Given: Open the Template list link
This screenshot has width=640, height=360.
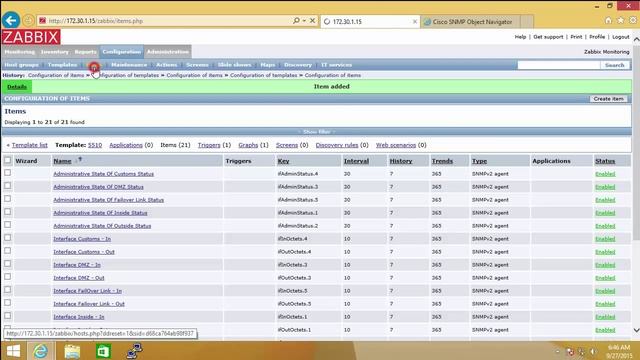Looking at the screenshot, I should pos(29,145).
